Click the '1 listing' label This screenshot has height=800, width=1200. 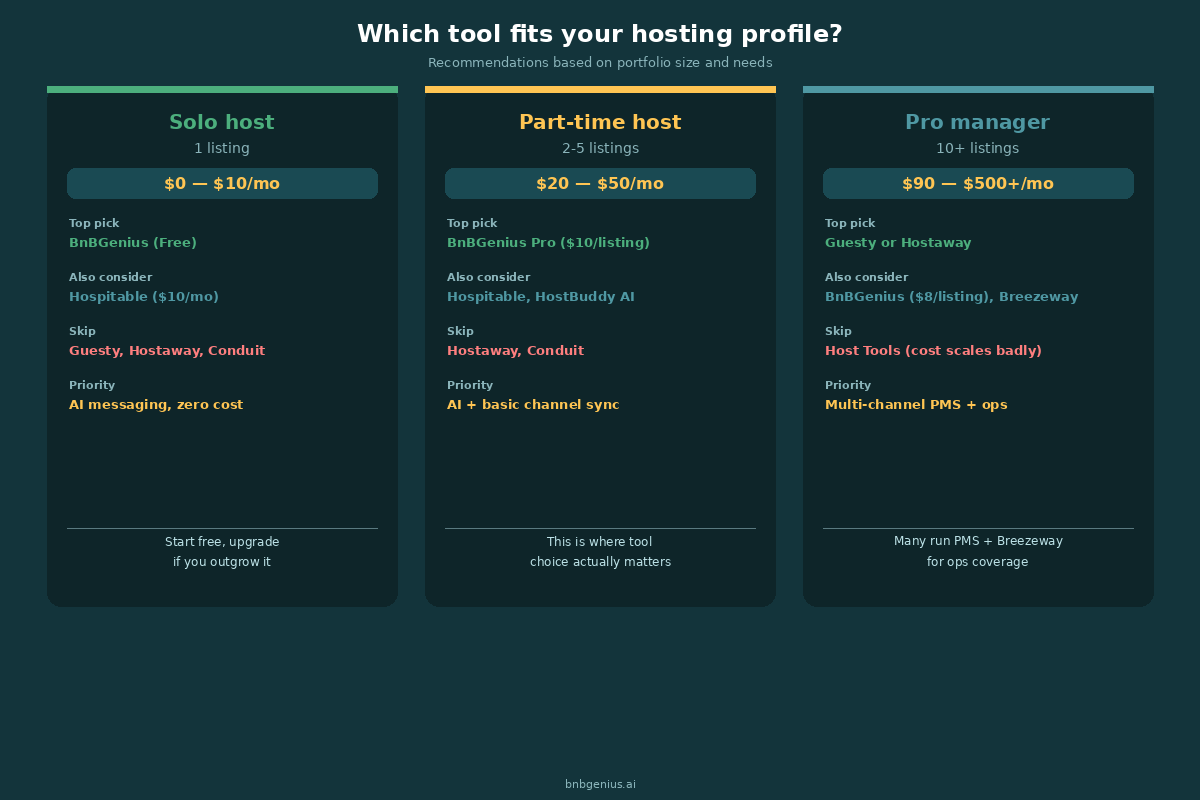[222, 148]
